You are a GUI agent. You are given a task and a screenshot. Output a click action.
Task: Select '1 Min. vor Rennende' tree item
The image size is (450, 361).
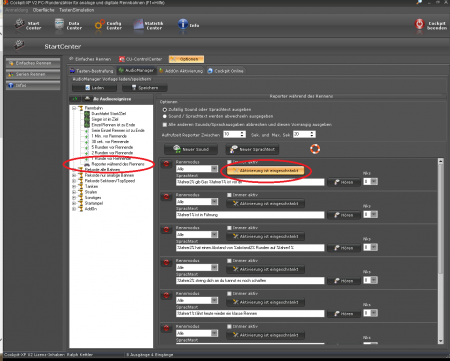(x=109, y=136)
